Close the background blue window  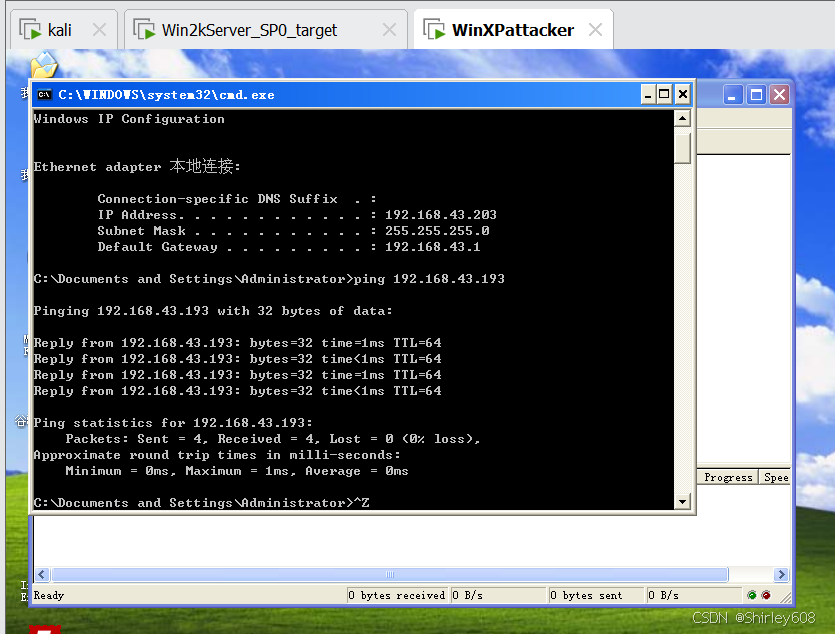click(x=780, y=95)
